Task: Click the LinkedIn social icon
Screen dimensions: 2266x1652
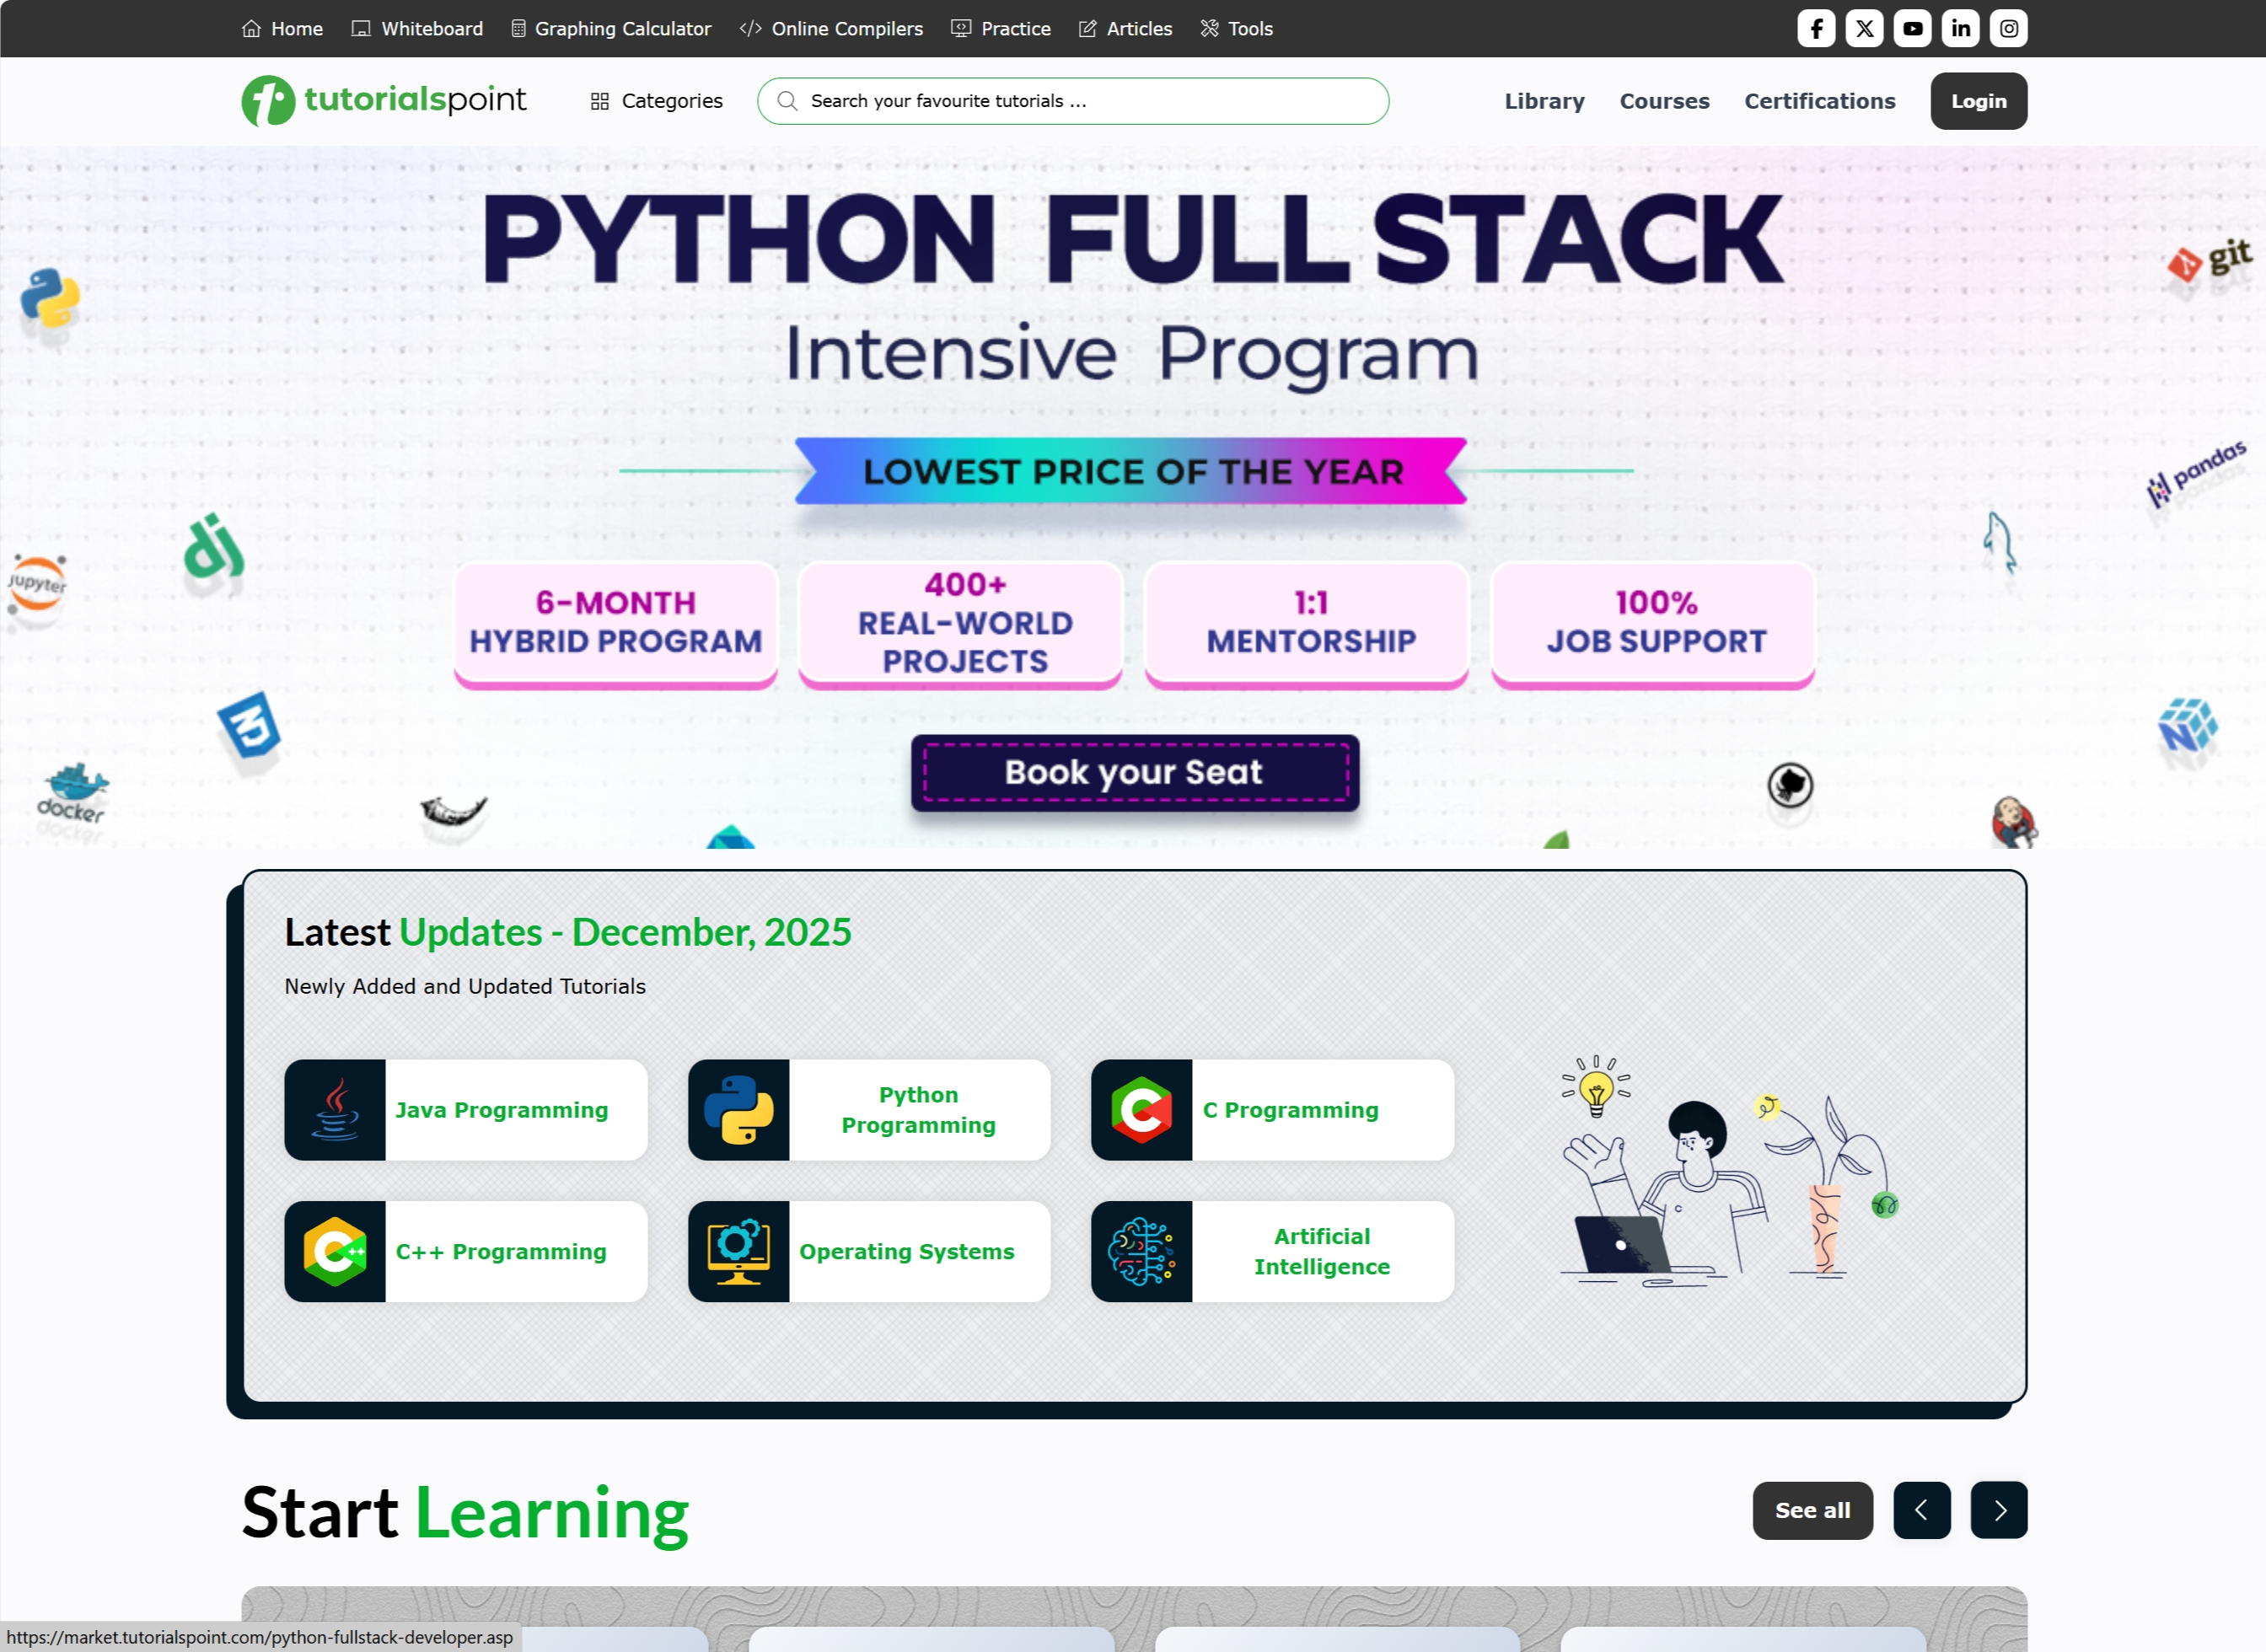Action: click(1960, 28)
